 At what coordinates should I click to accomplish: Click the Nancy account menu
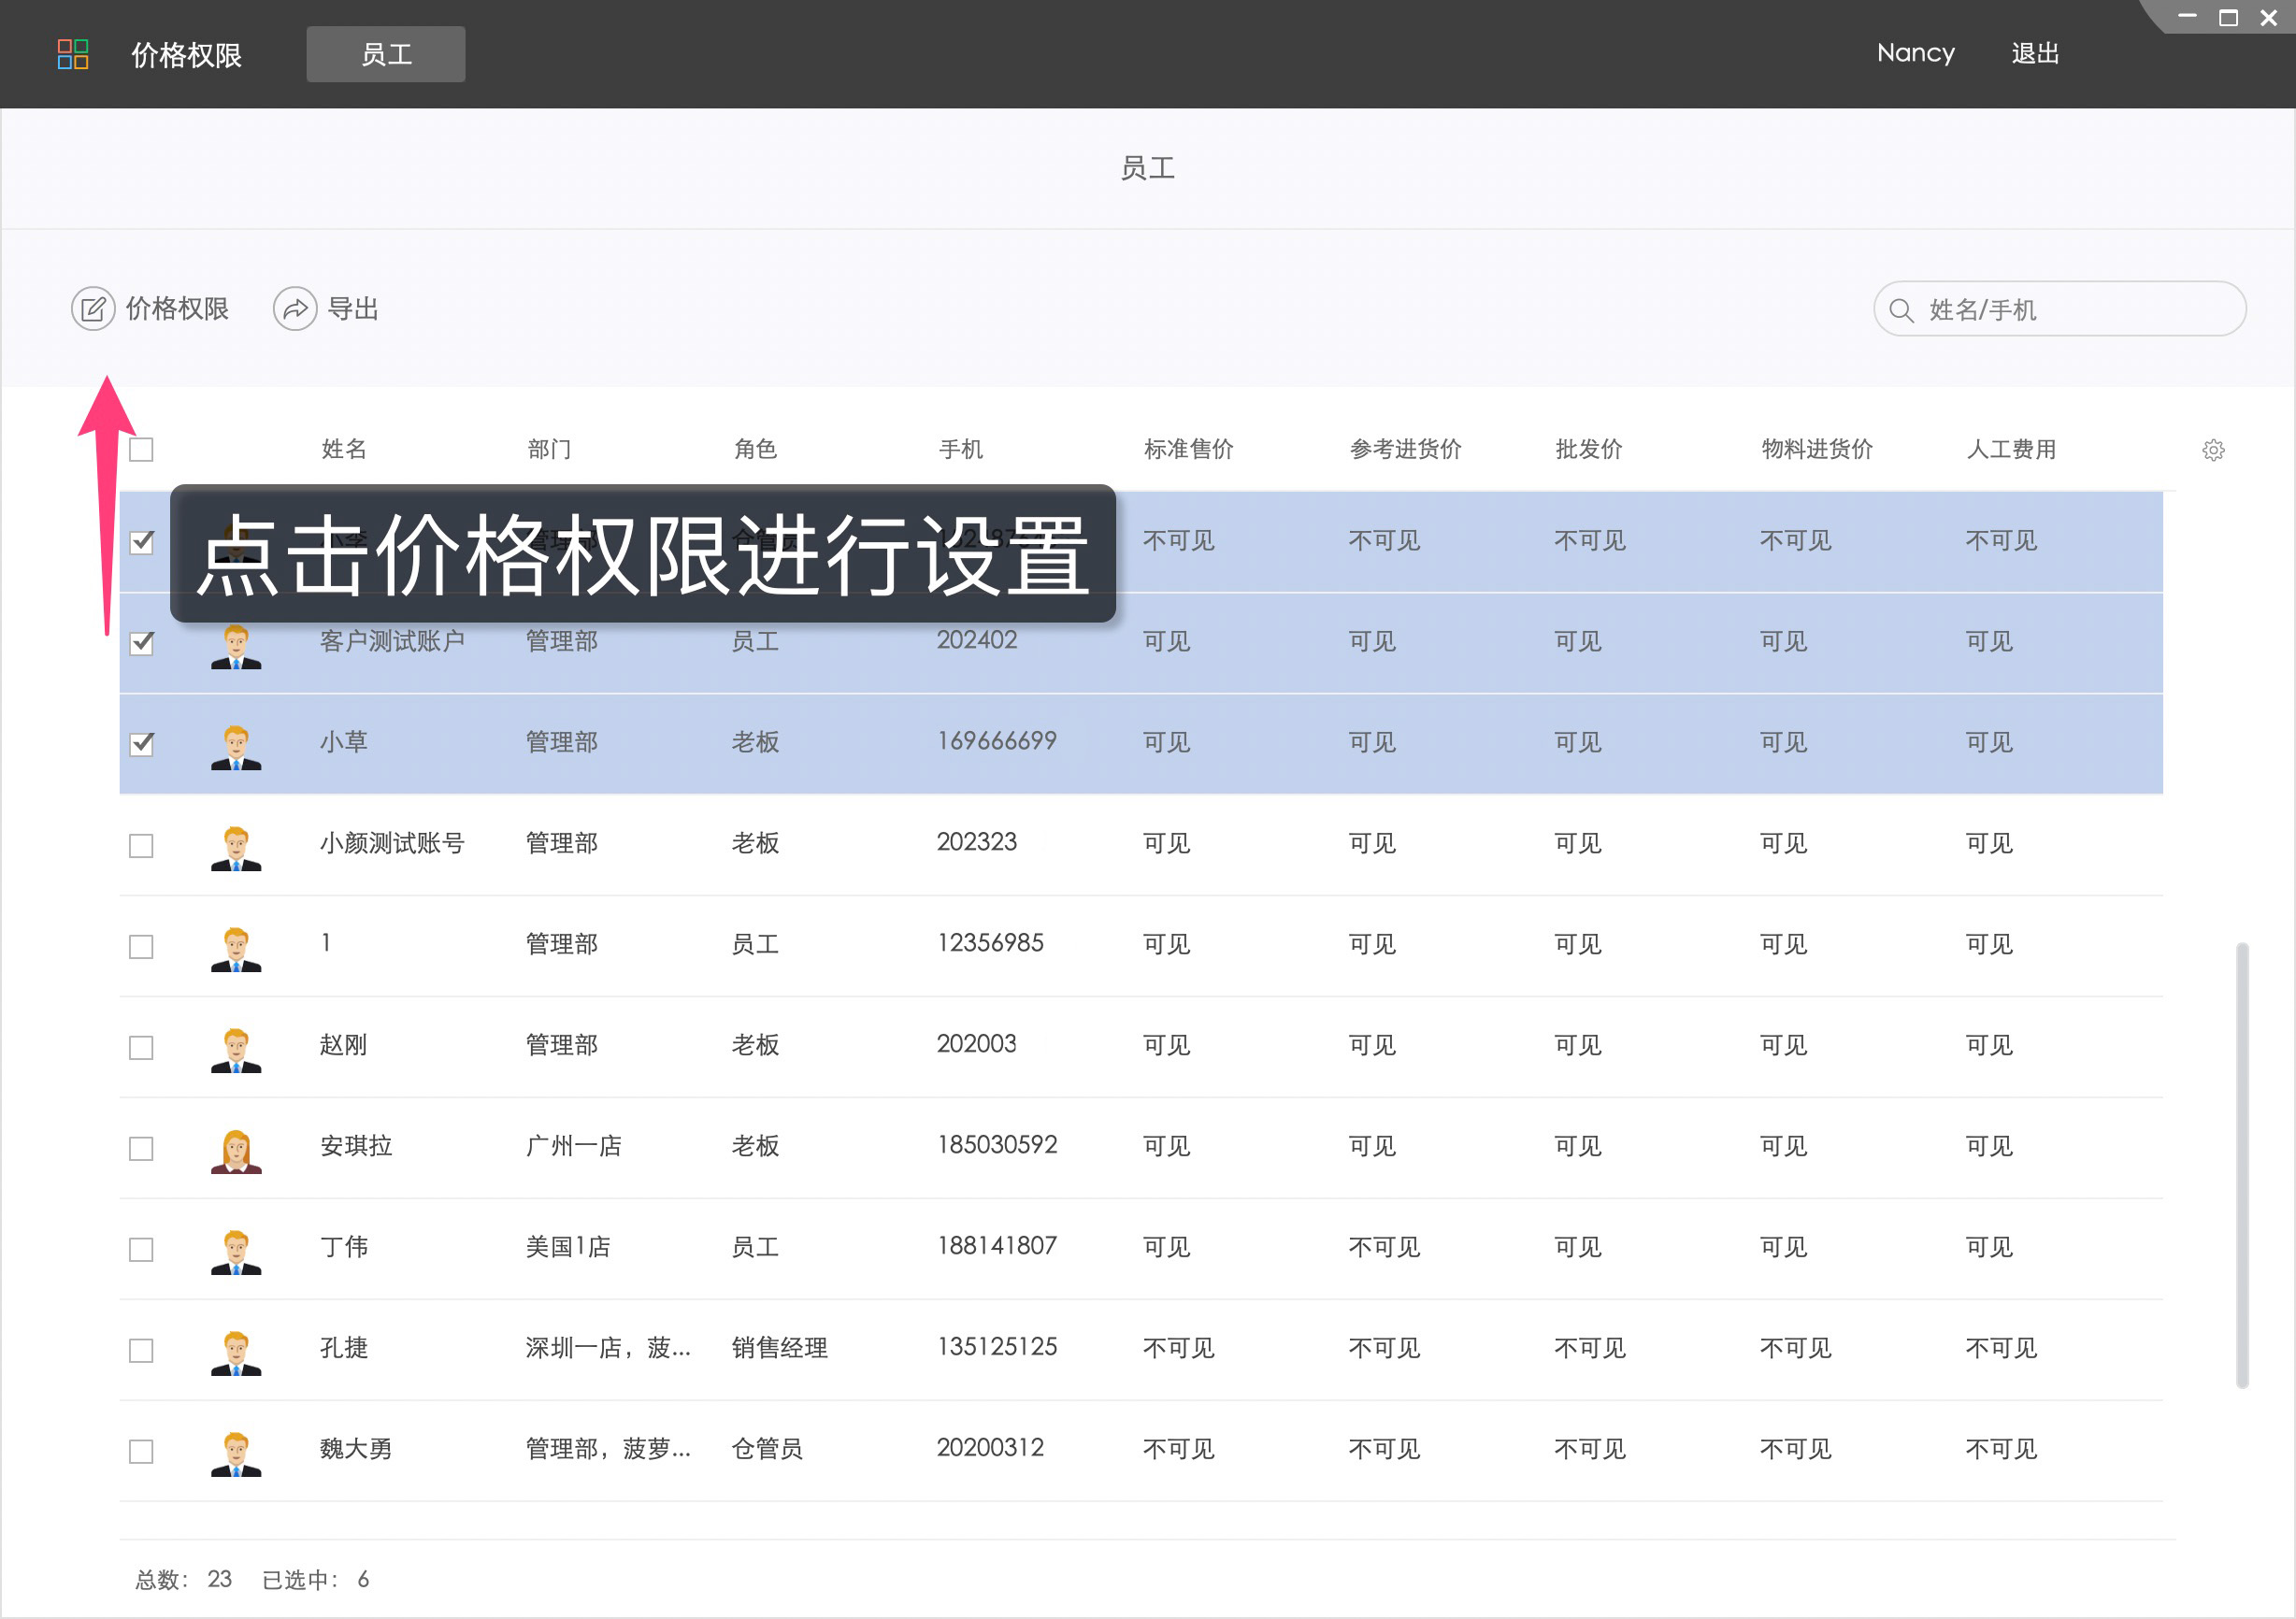1914,53
